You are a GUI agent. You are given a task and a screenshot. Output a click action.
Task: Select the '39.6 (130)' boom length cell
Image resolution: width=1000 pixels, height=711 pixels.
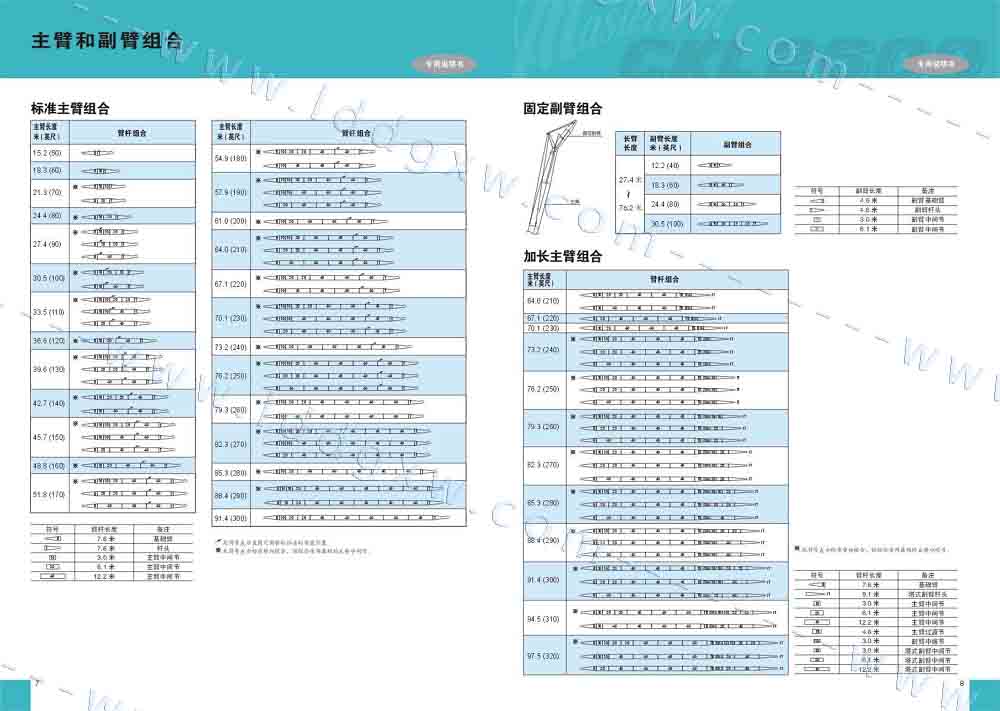(x=48, y=369)
